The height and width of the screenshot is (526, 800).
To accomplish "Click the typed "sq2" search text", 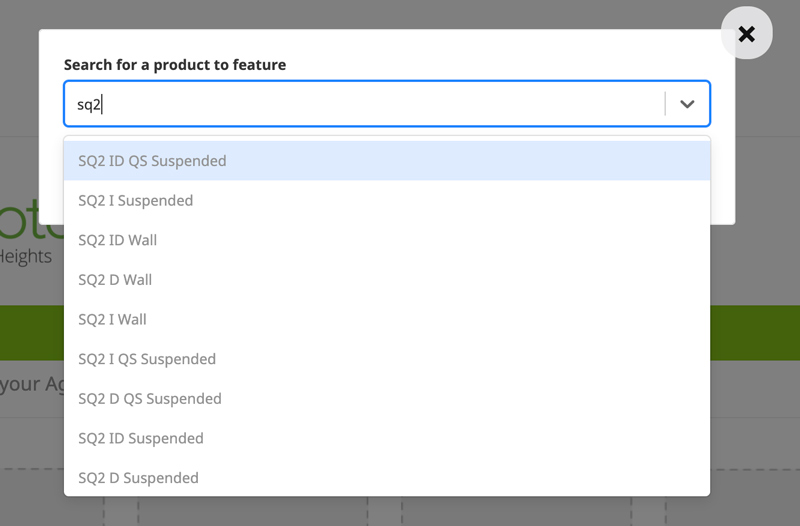I will [89, 104].
